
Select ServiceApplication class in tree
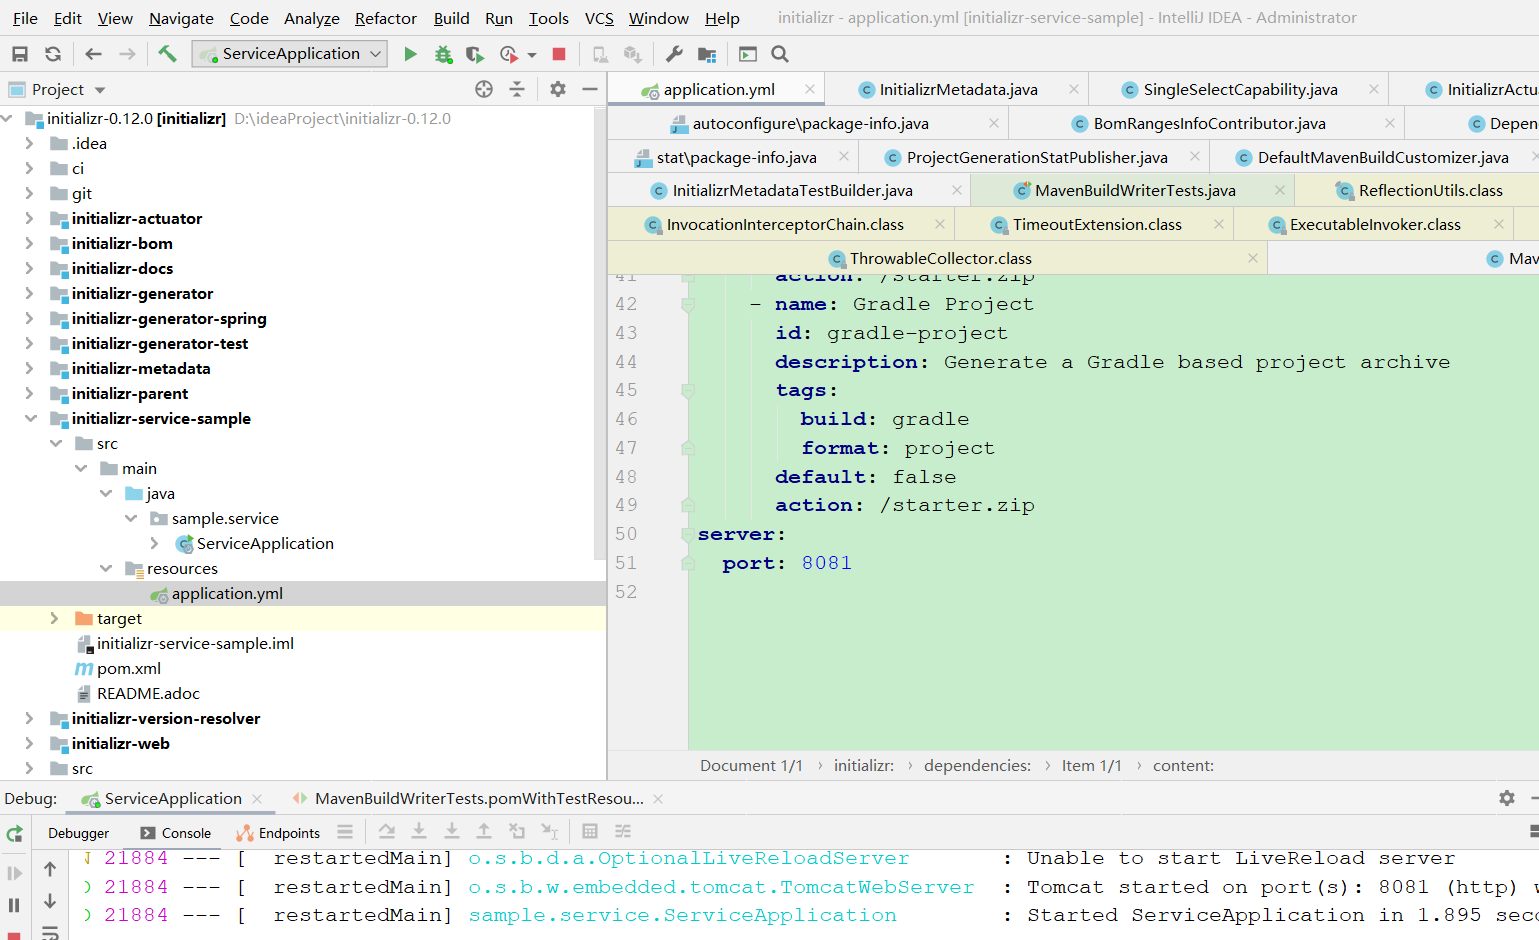(x=265, y=543)
